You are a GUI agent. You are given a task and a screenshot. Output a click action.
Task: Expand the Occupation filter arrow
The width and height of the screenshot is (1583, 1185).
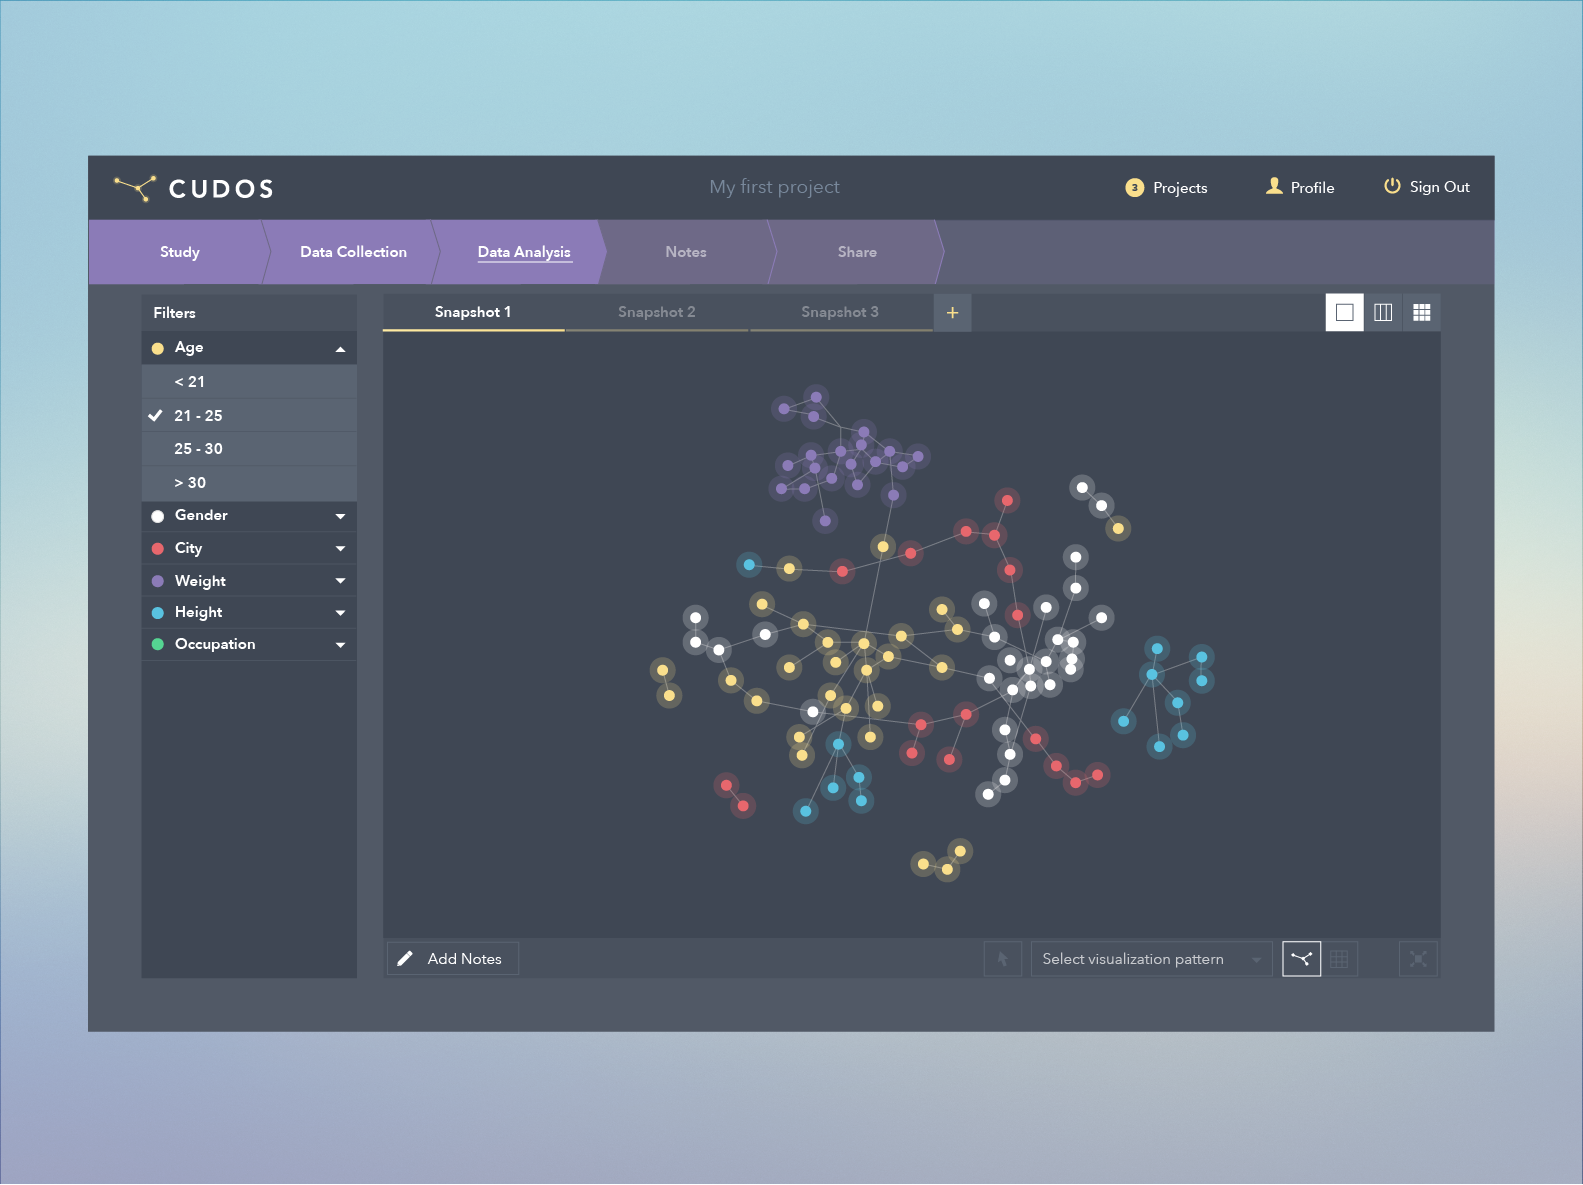point(340,645)
